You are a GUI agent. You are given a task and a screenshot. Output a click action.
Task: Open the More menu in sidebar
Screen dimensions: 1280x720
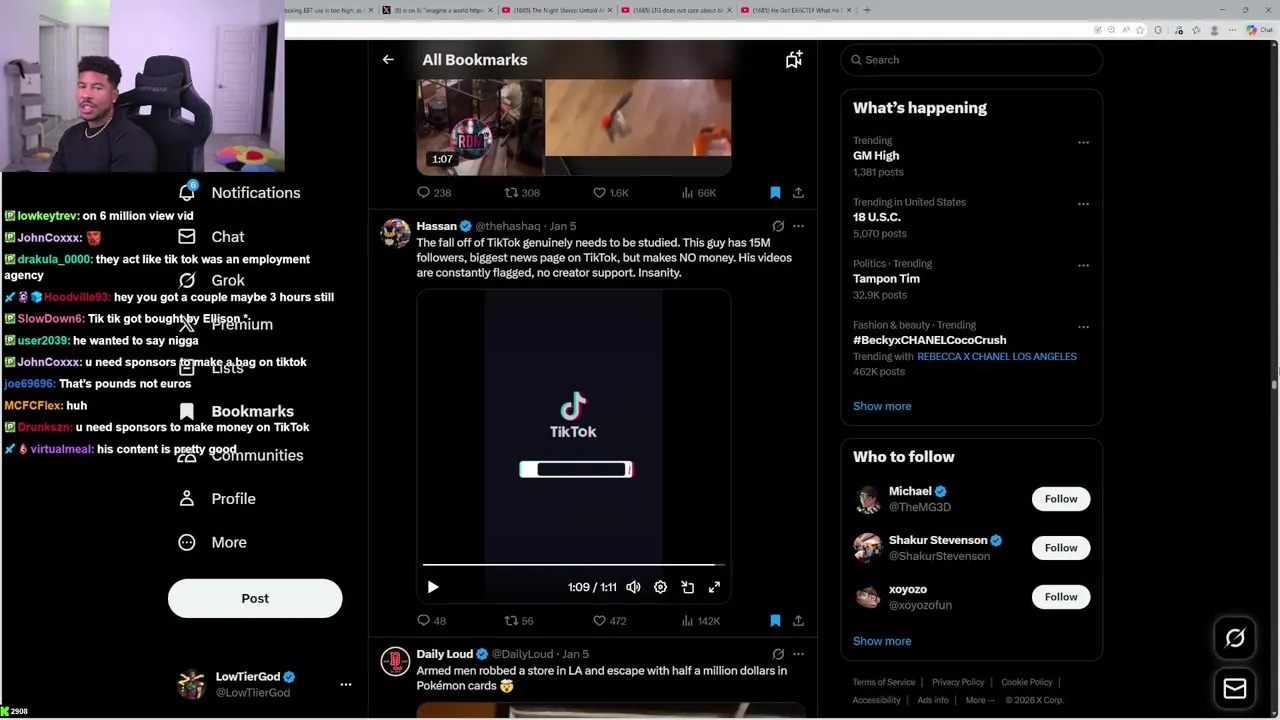212,542
